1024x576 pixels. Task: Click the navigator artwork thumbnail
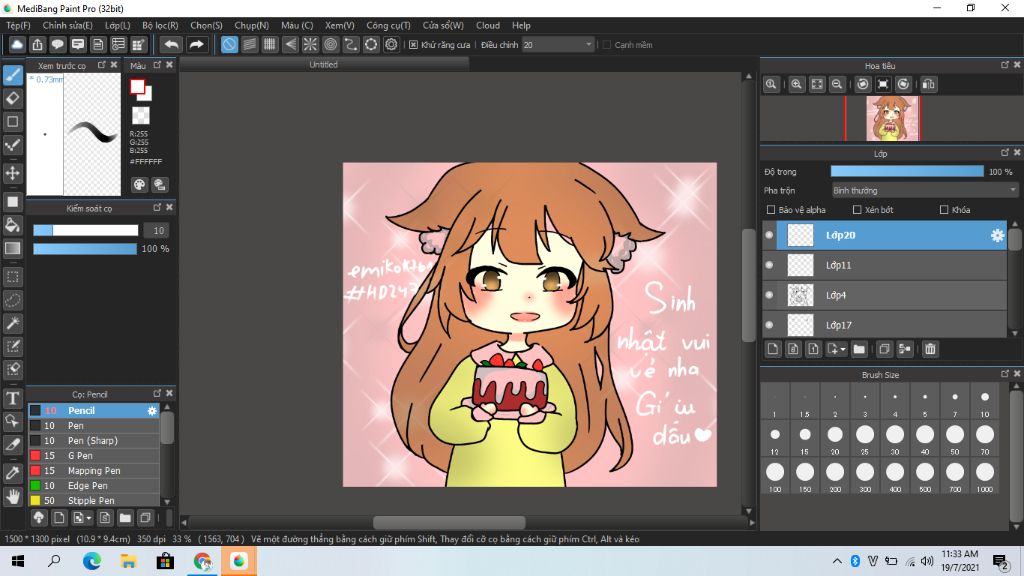click(x=892, y=119)
